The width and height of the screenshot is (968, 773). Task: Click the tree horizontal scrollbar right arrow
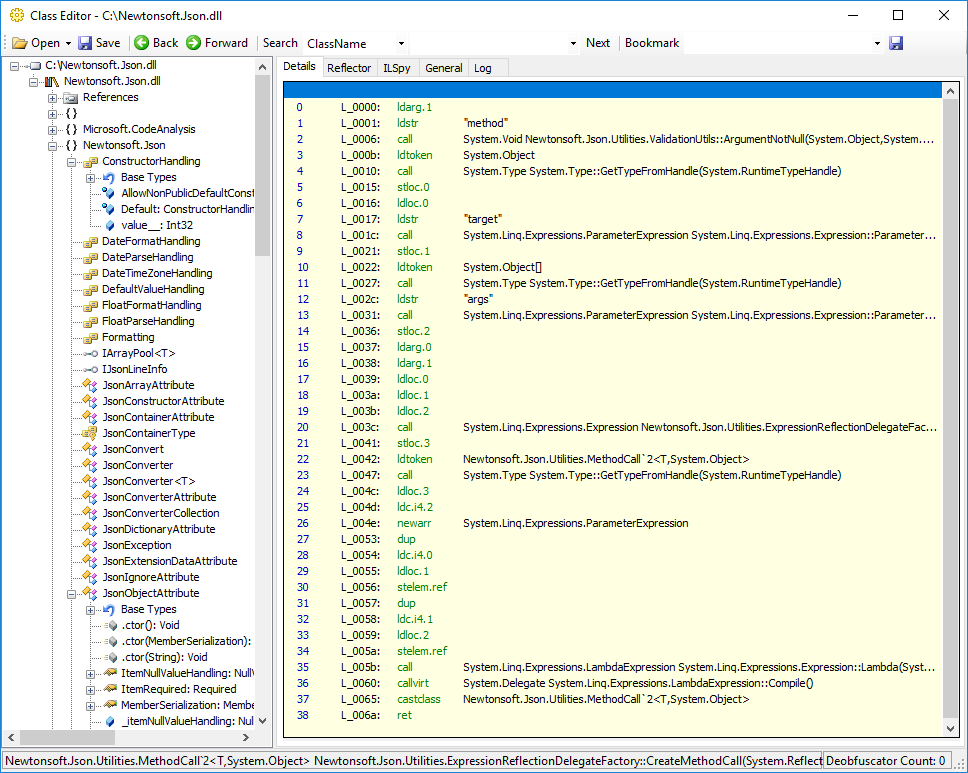(246, 737)
